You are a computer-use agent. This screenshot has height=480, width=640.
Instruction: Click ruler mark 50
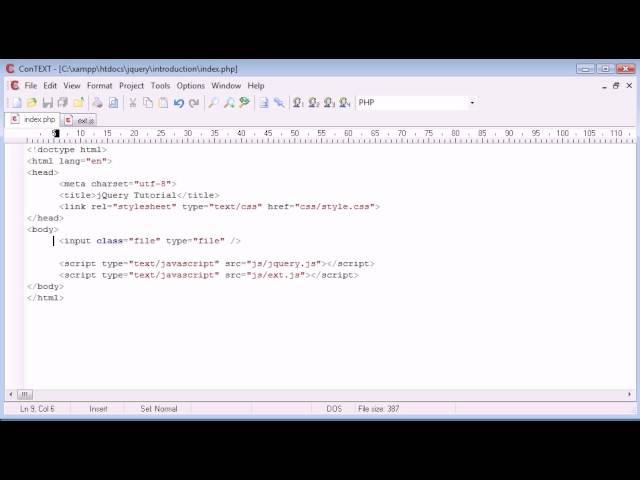coord(295,133)
